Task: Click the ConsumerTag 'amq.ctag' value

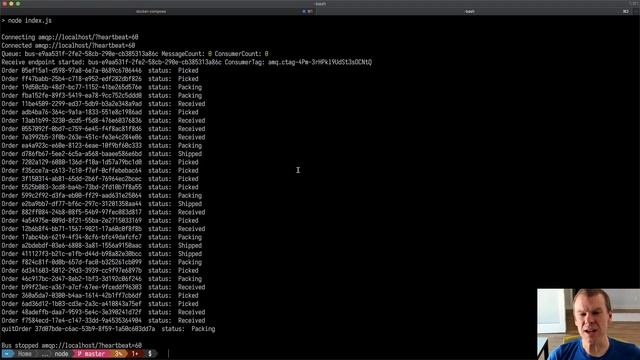Action: pos(320,62)
